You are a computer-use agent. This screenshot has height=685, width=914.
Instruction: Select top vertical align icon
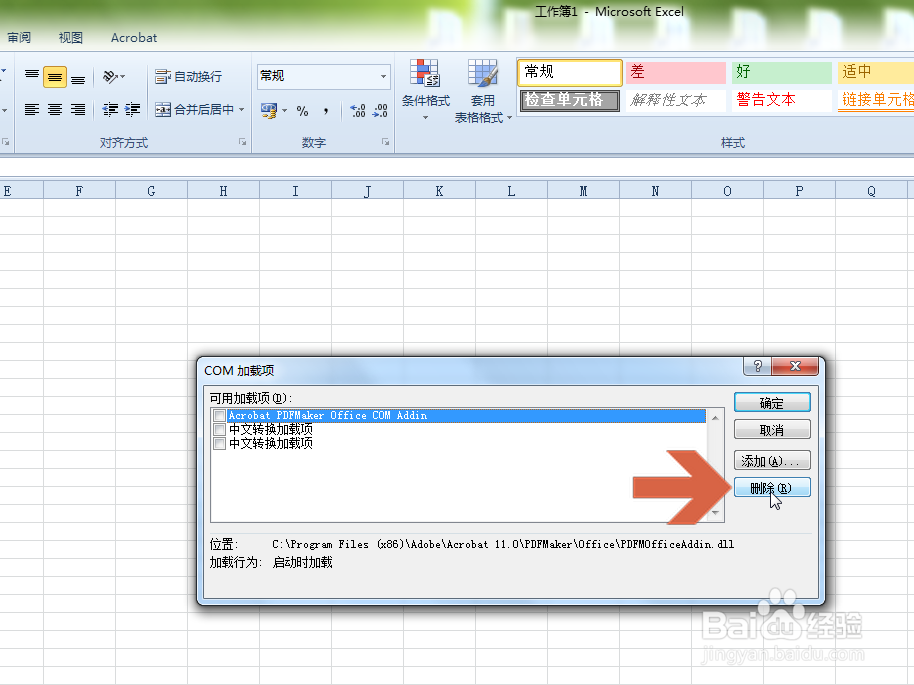pyautogui.click(x=32, y=76)
